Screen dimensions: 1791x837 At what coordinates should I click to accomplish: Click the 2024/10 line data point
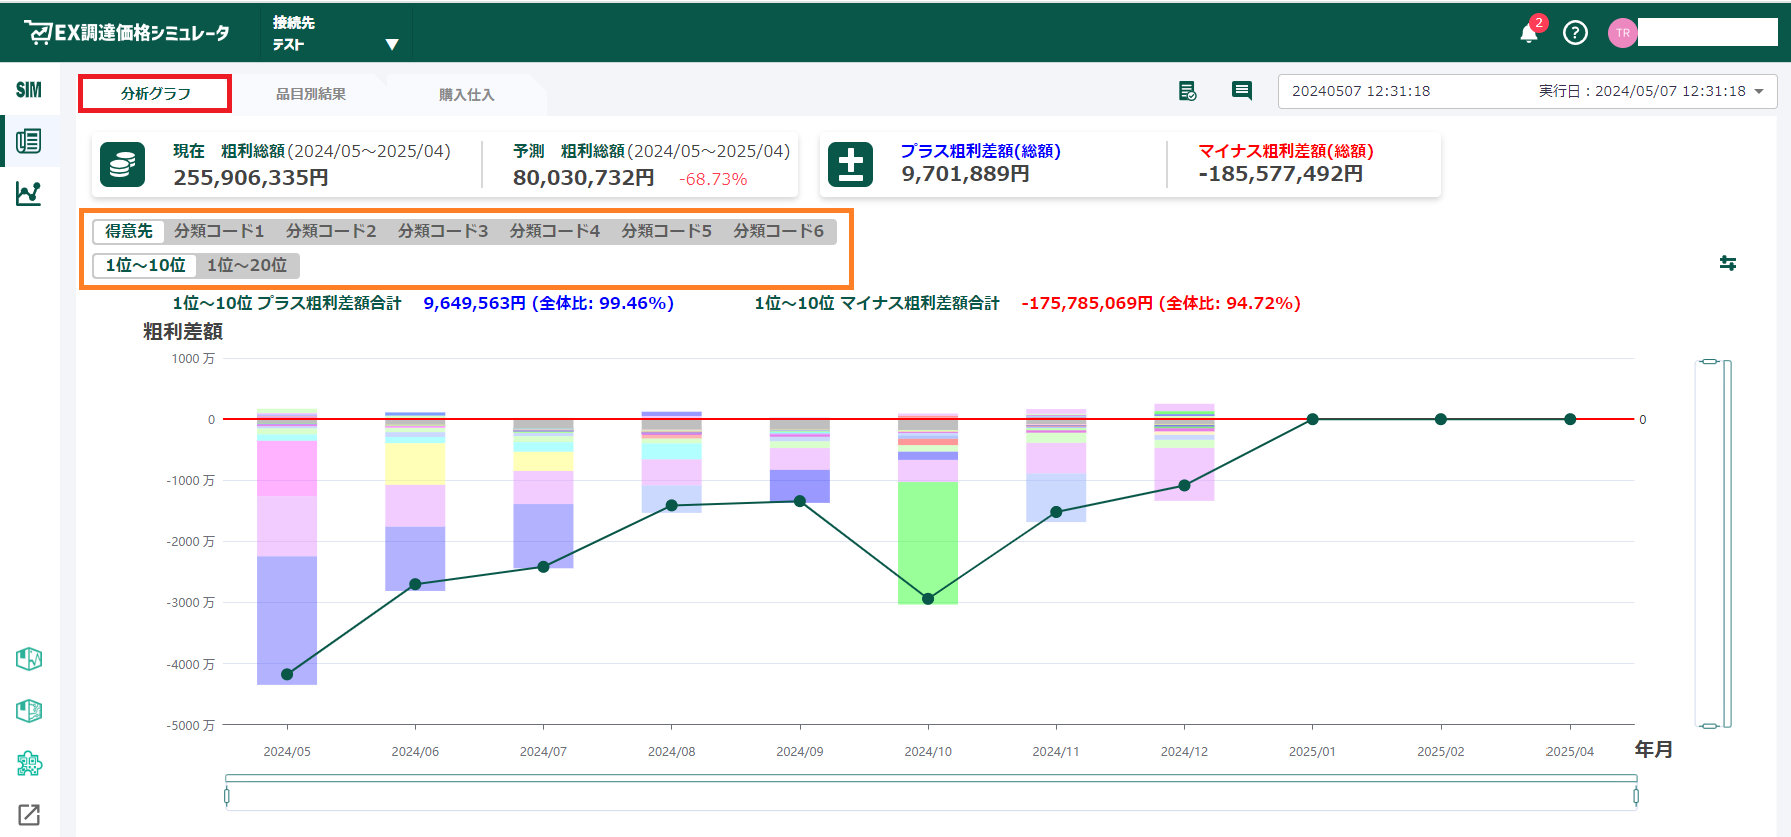[928, 599]
